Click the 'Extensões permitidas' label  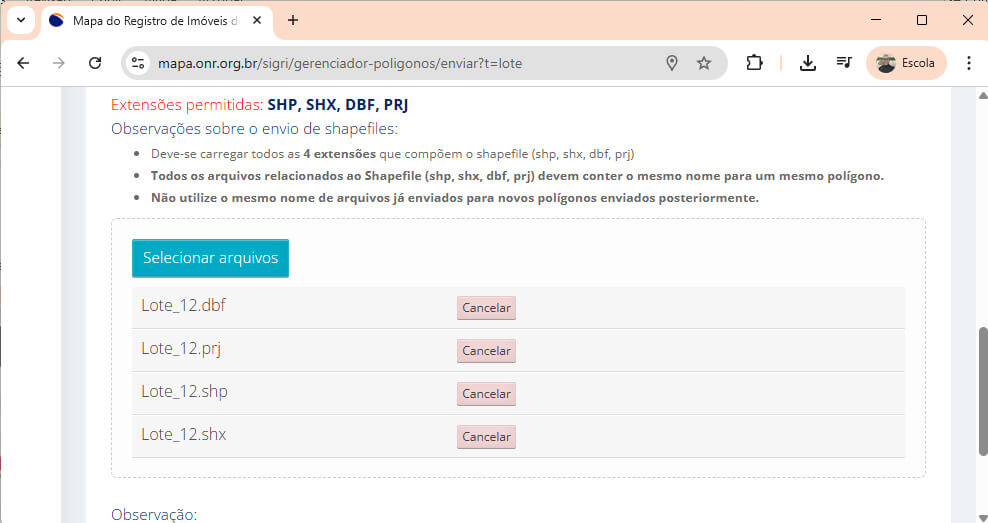187,105
